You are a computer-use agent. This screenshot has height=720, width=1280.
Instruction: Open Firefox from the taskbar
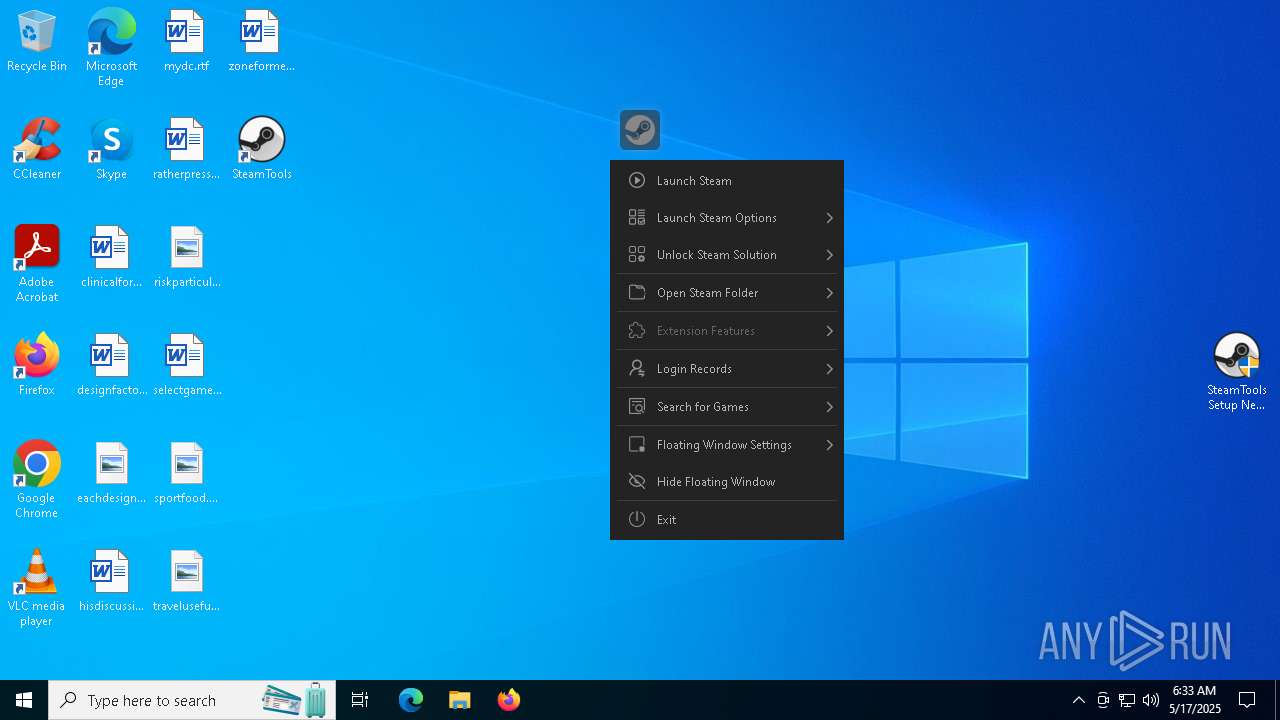508,700
